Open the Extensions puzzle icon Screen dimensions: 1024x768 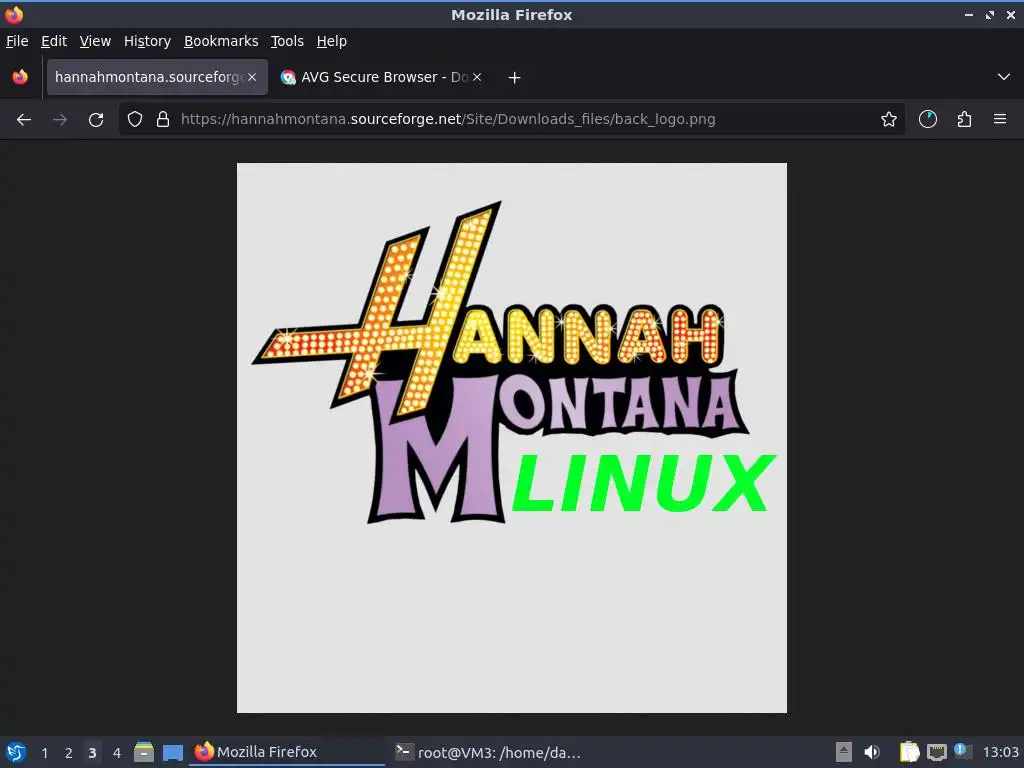(964, 120)
